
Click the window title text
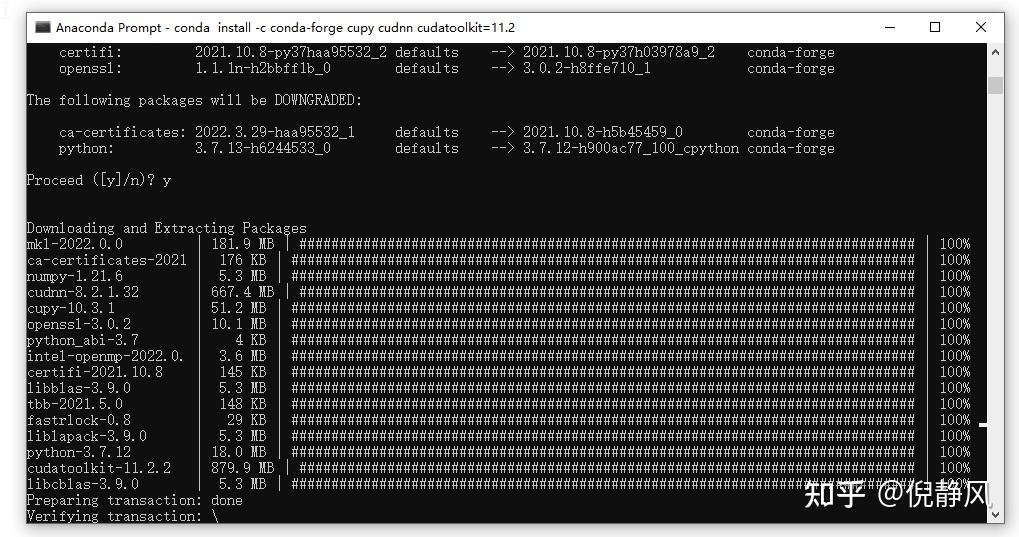click(285, 27)
